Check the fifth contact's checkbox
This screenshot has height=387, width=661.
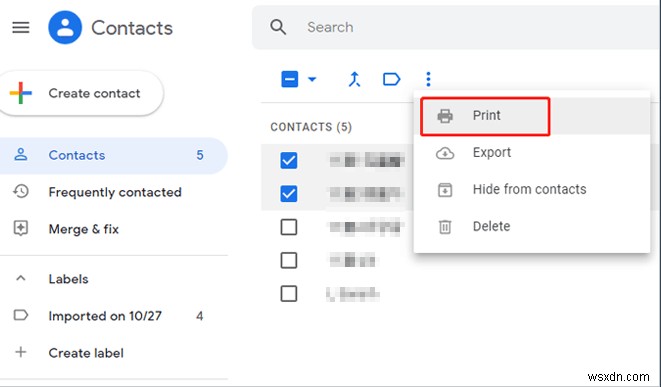(289, 293)
